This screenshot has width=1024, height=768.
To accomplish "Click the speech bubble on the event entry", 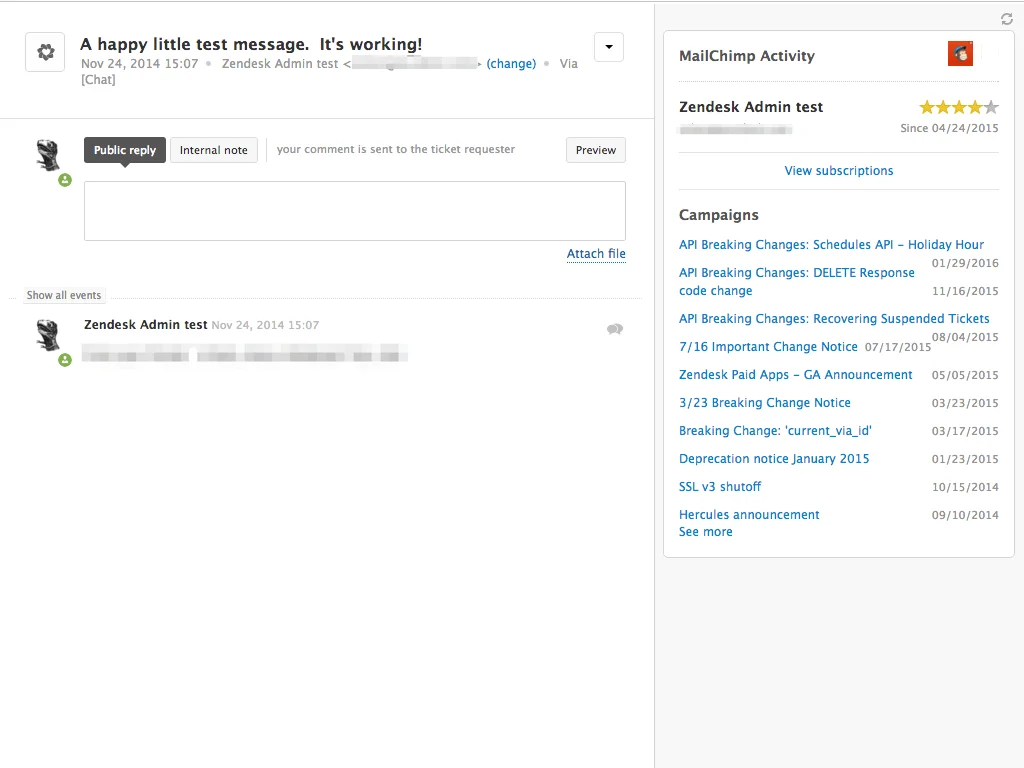I will tap(615, 329).
